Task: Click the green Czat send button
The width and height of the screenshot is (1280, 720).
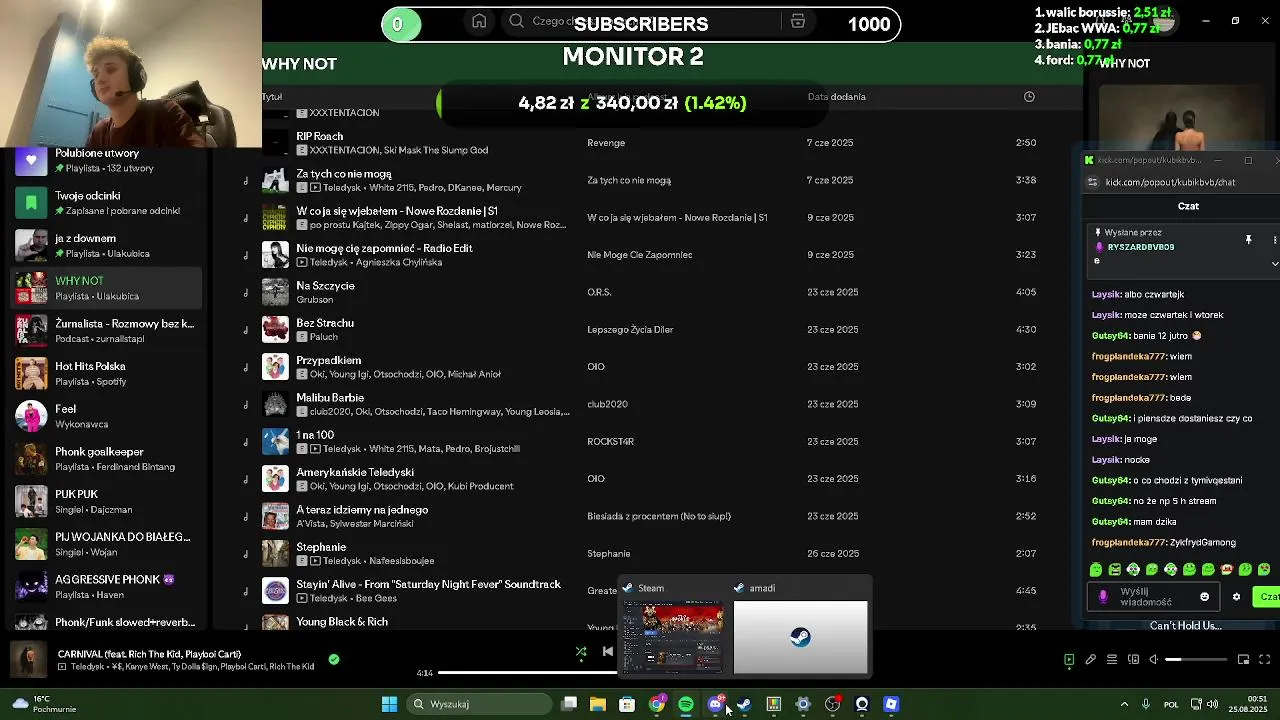Action: [x=1268, y=597]
